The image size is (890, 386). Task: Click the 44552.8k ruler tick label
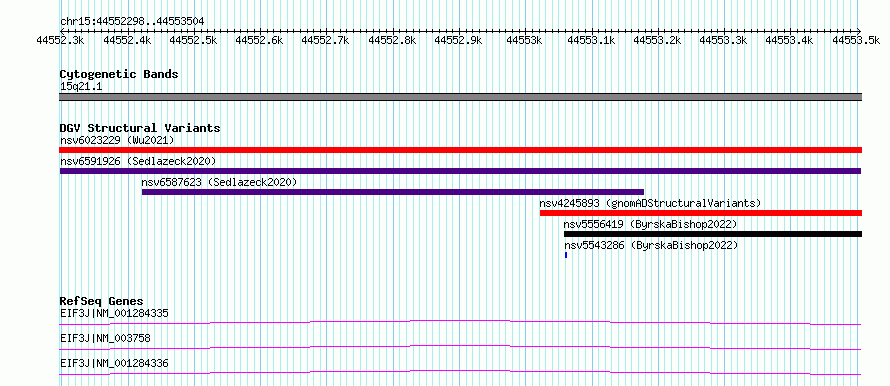click(x=392, y=40)
